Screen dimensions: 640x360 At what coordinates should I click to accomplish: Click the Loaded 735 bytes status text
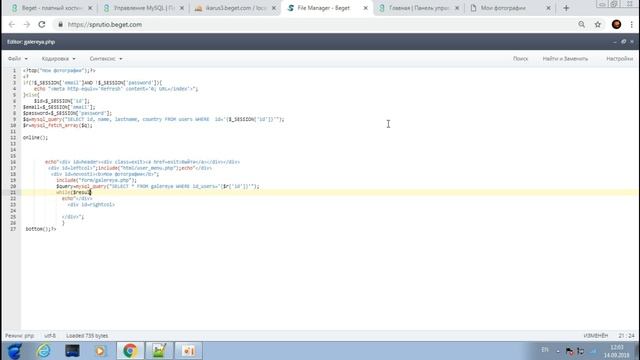tap(87, 336)
